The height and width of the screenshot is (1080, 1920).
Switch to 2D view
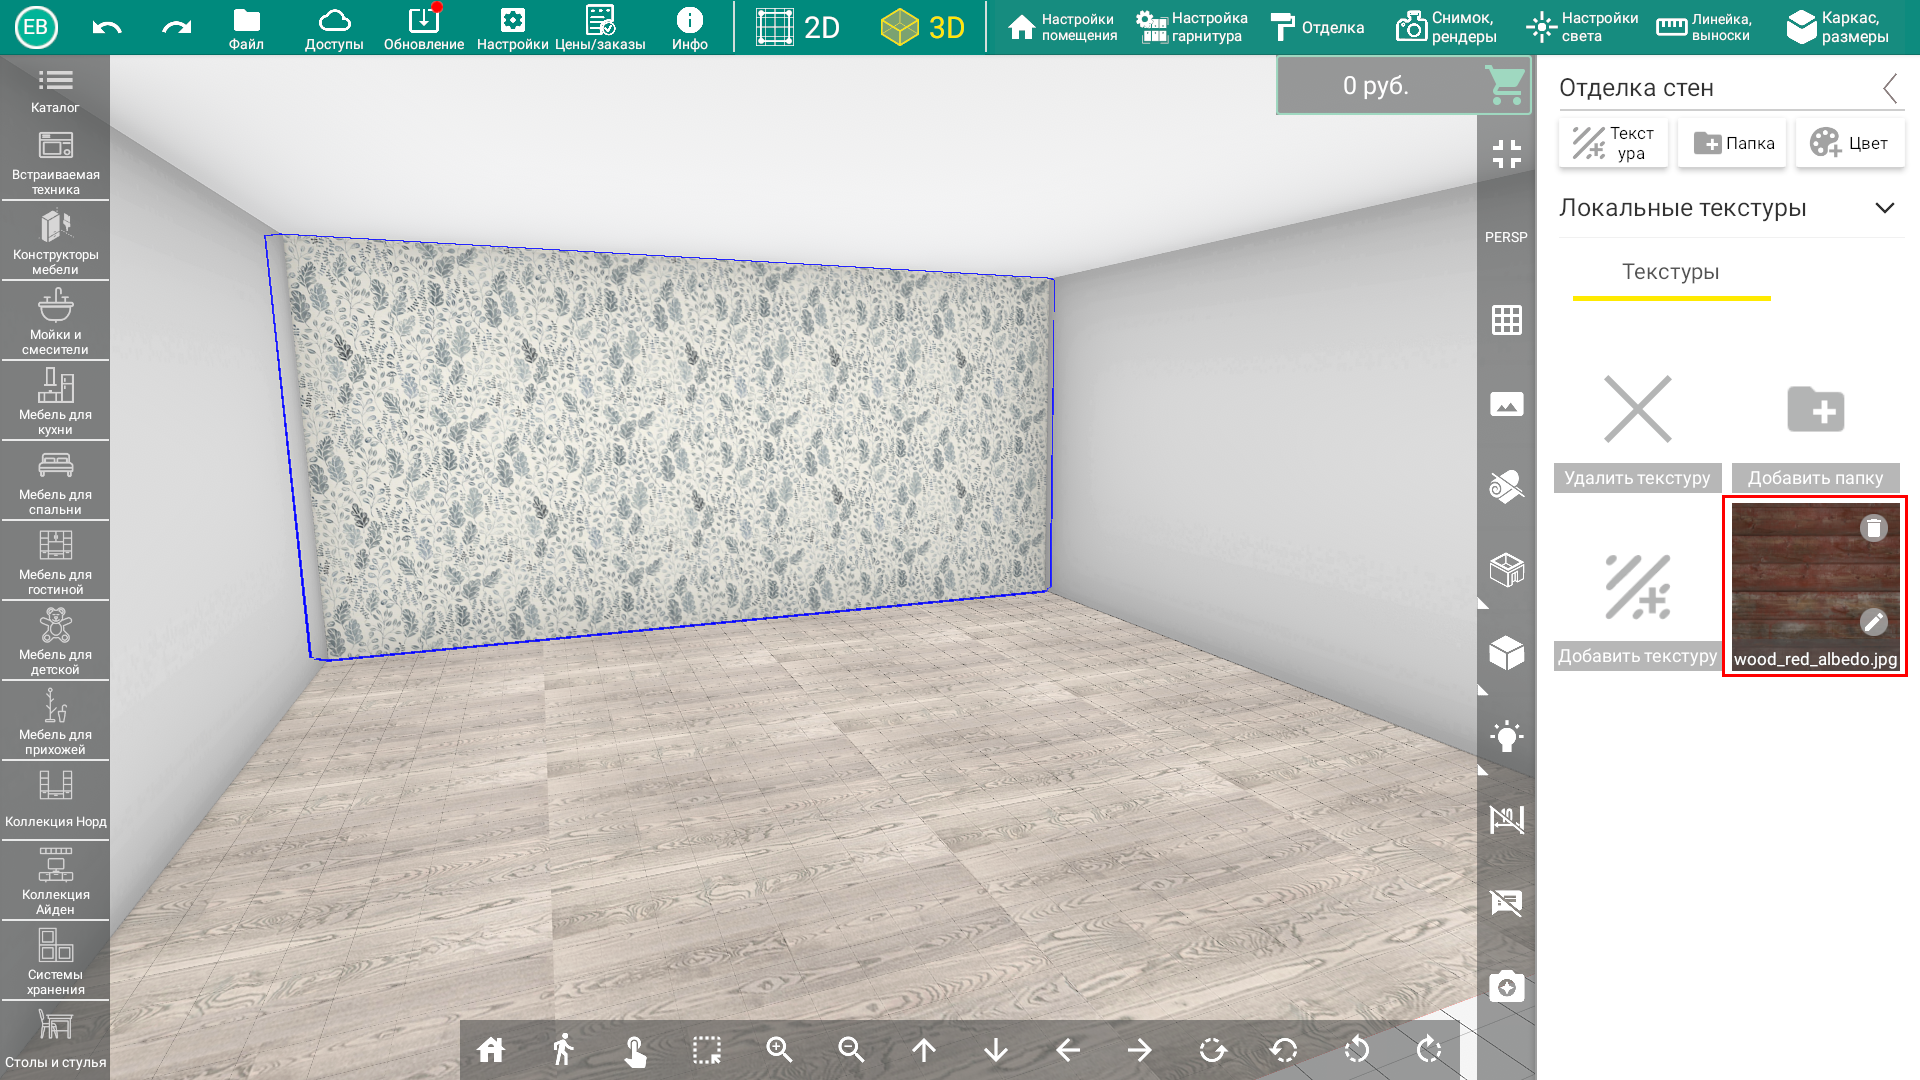tap(798, 27)
